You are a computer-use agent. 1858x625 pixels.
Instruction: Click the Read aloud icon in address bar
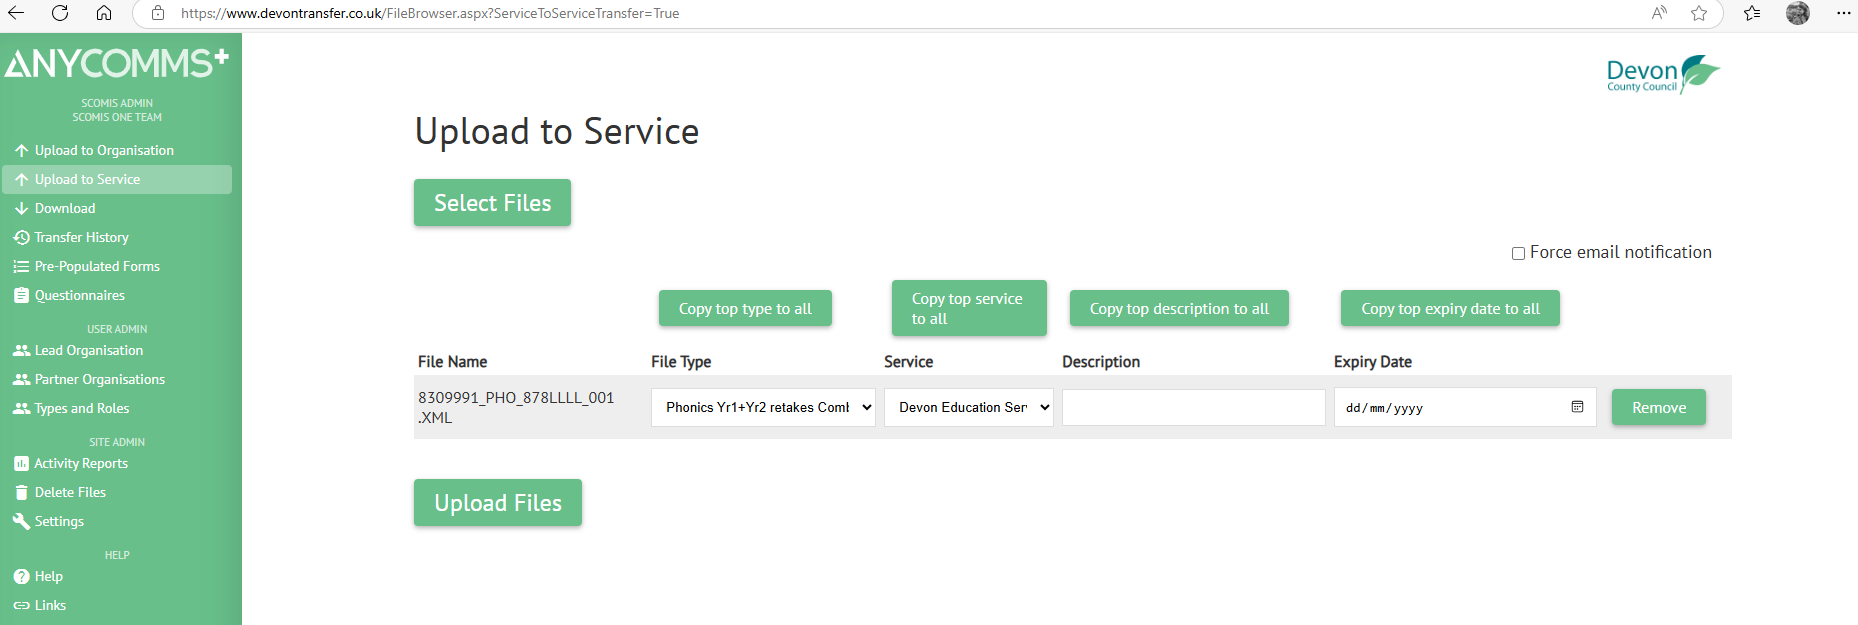click(x=1659, y=13)
